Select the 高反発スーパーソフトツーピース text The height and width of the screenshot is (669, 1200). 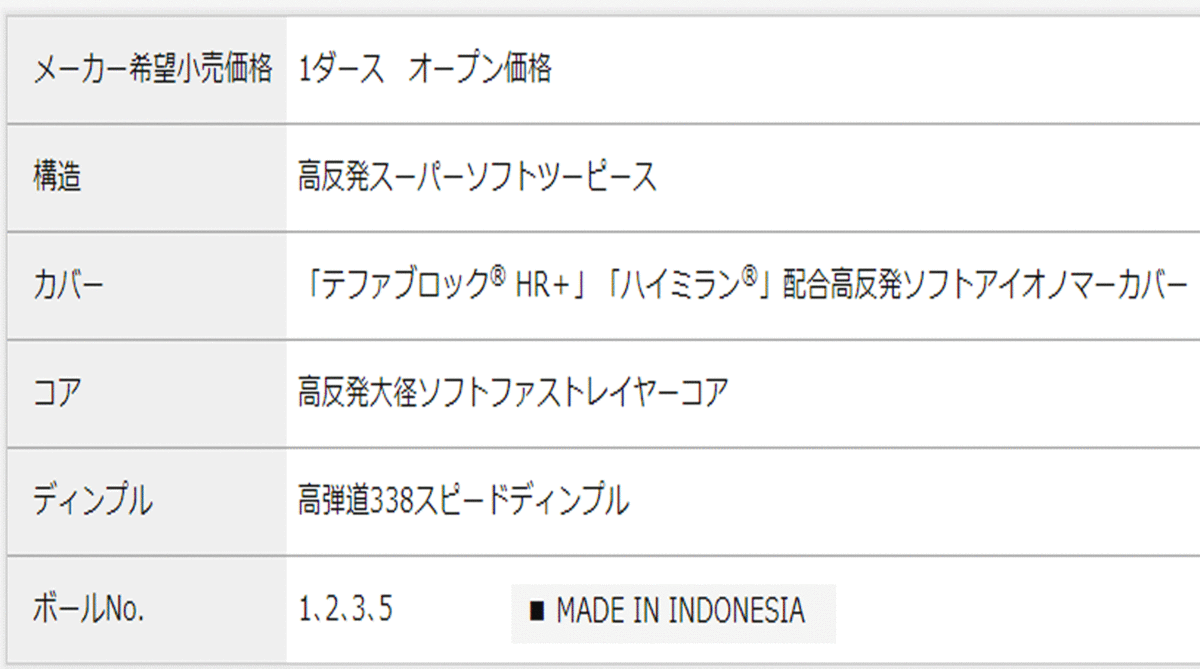tap(477, 178)
